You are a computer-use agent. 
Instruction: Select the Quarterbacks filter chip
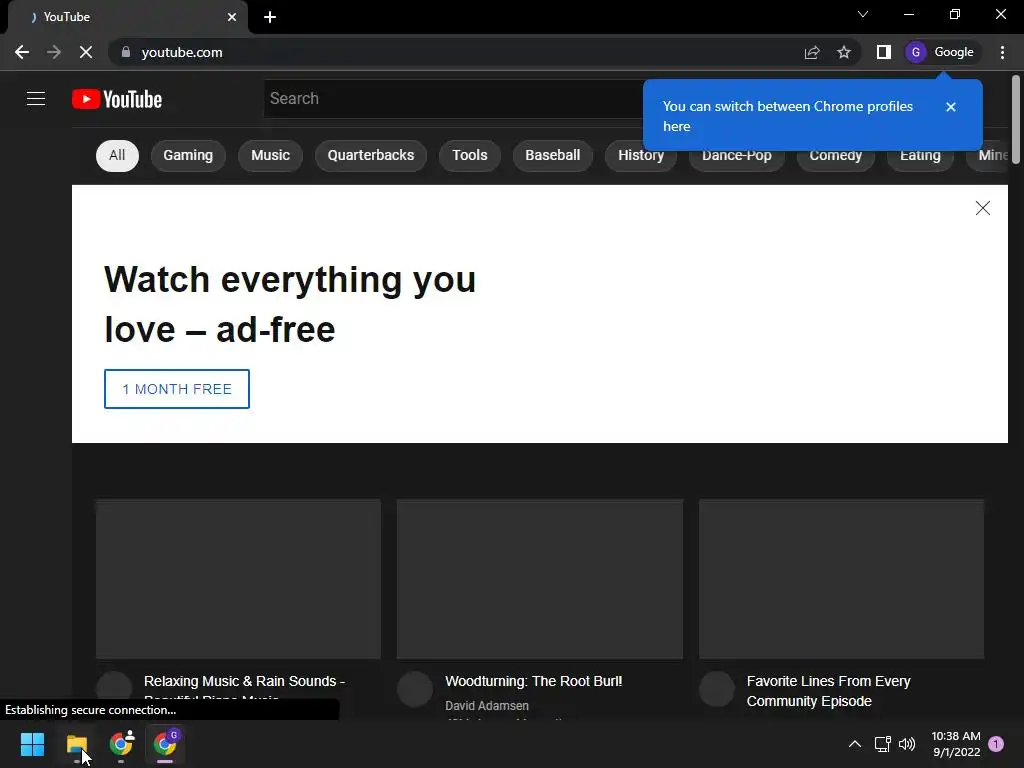pos(371,155)
